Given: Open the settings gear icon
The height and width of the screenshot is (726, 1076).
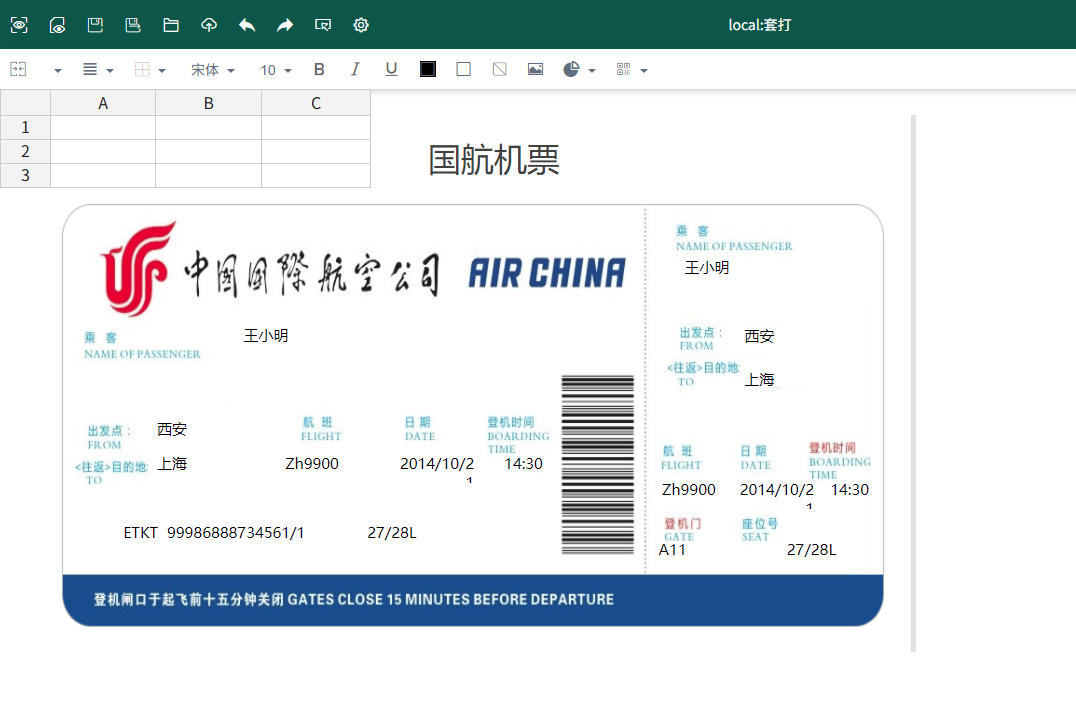Looking at the screenshot, I should pos(361,25).
